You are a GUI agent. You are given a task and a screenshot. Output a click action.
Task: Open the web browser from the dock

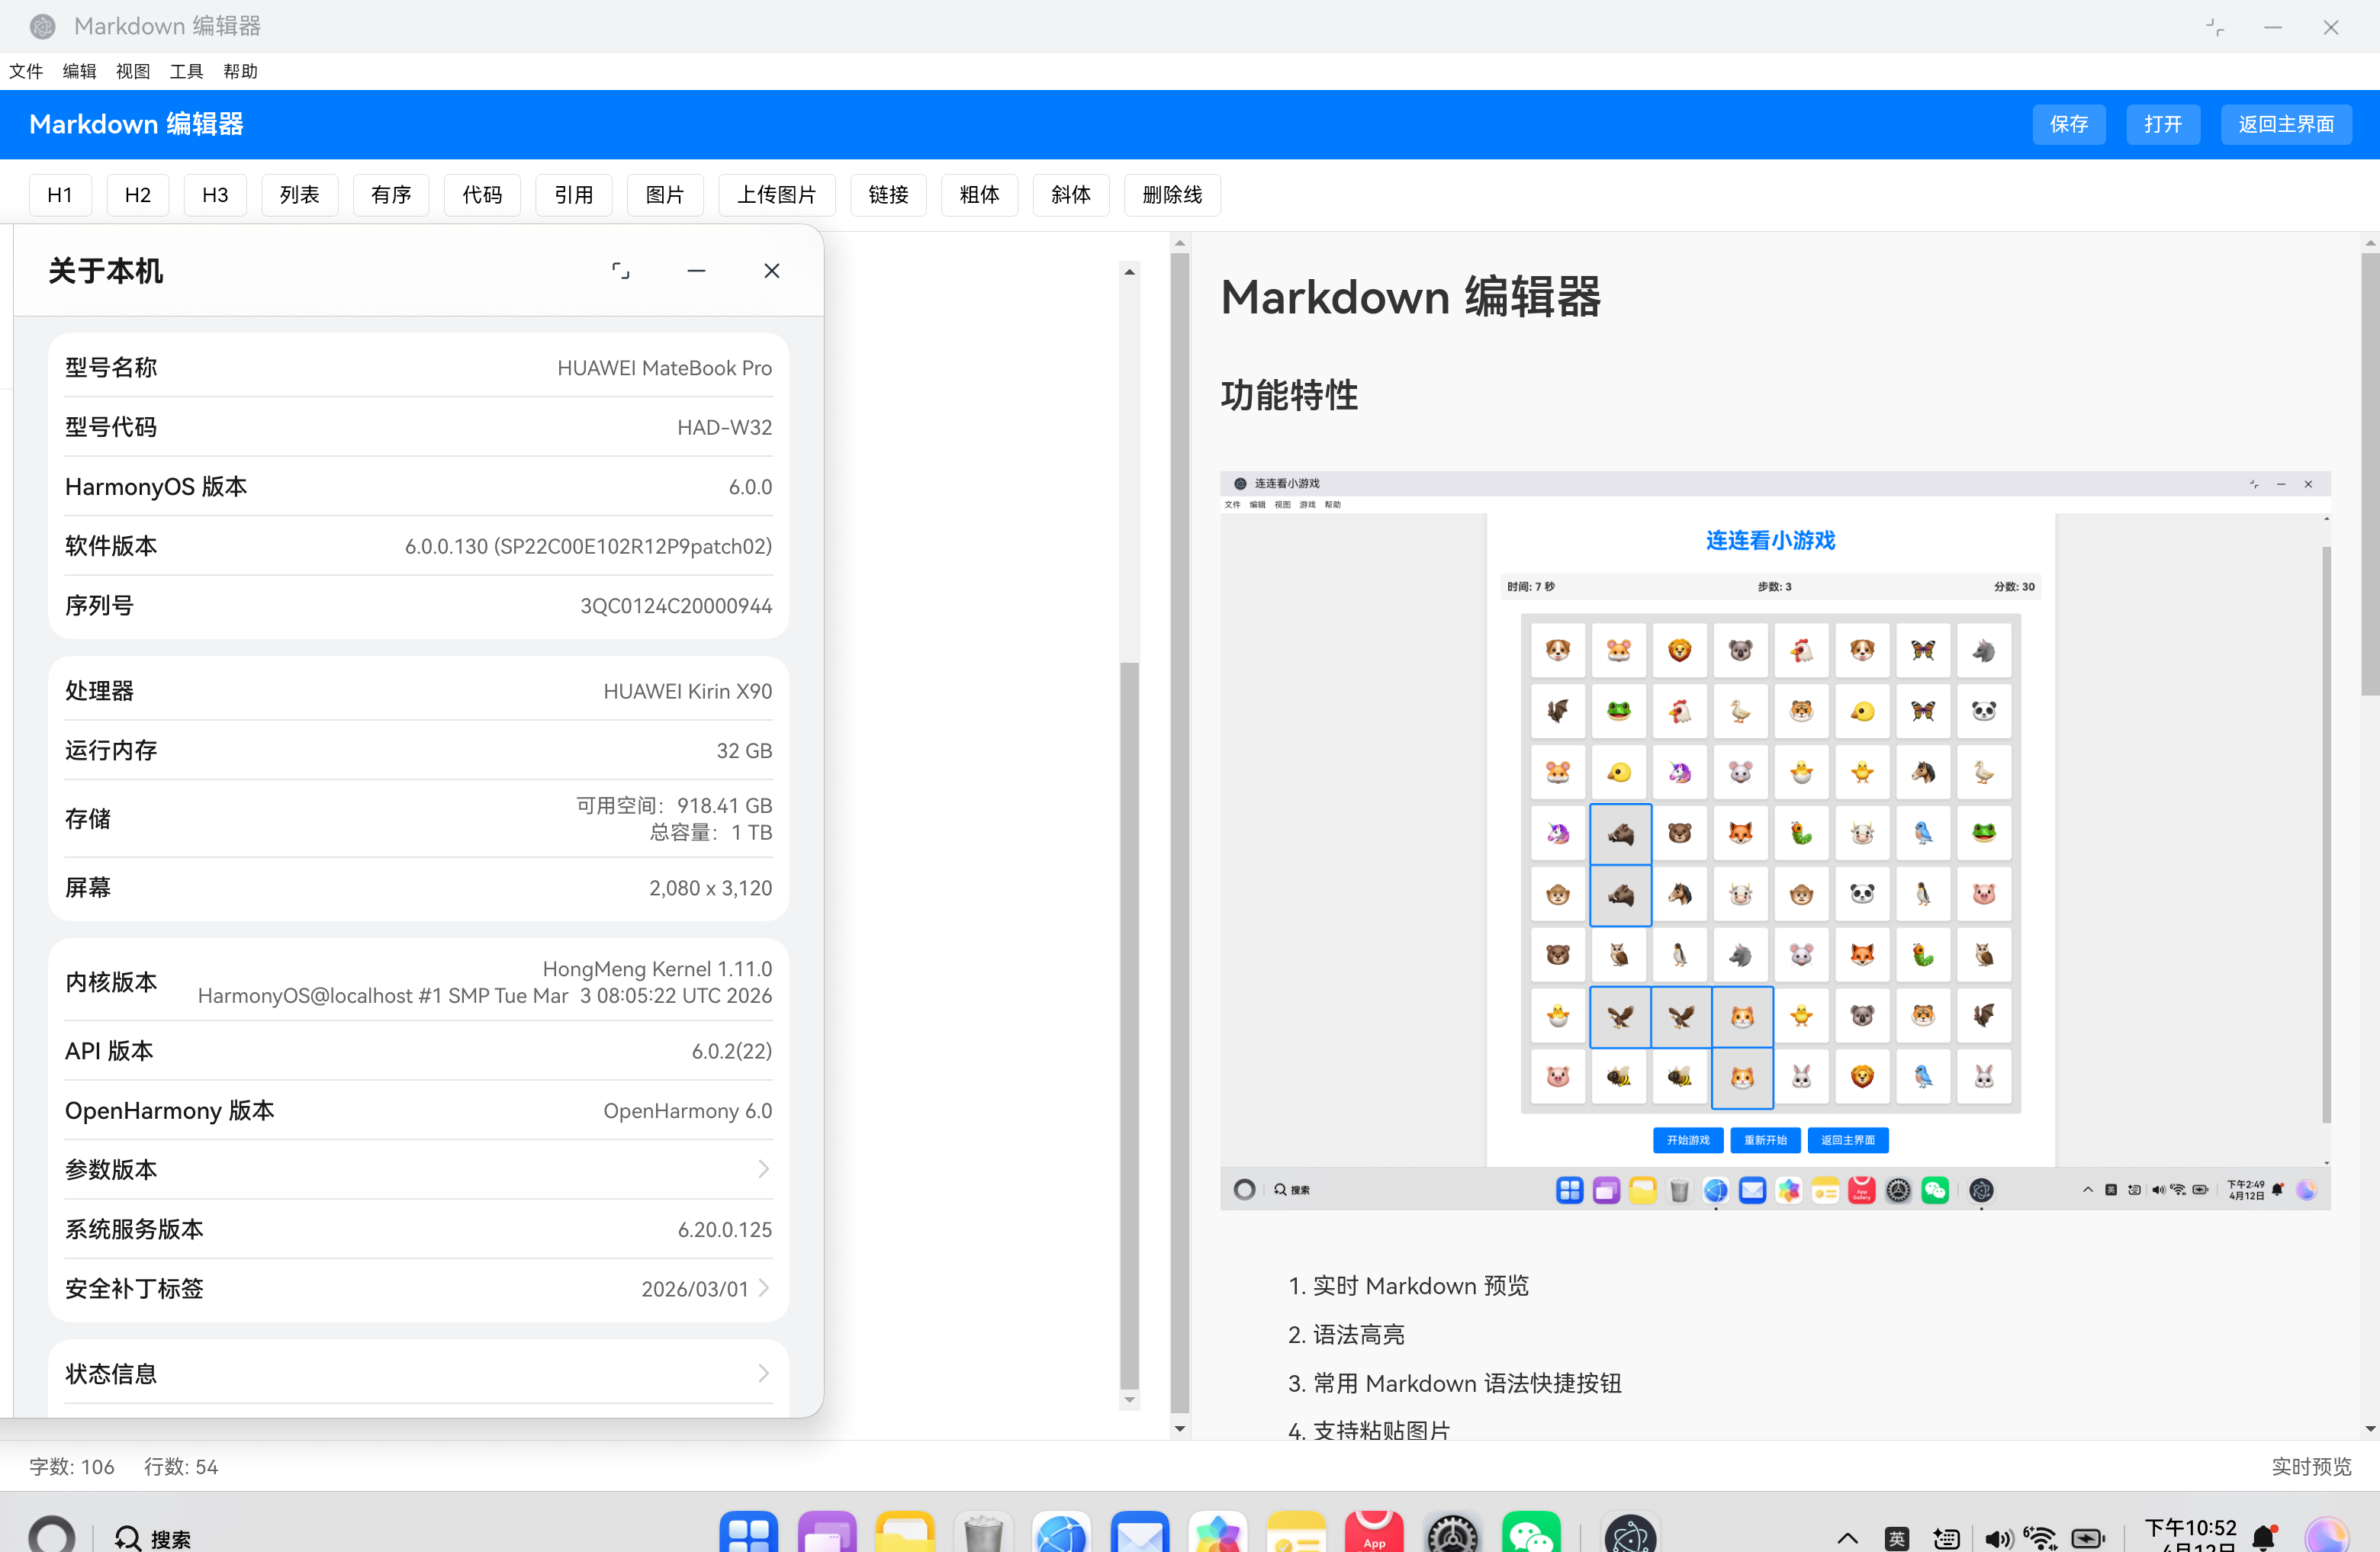click(1061, 1535)
